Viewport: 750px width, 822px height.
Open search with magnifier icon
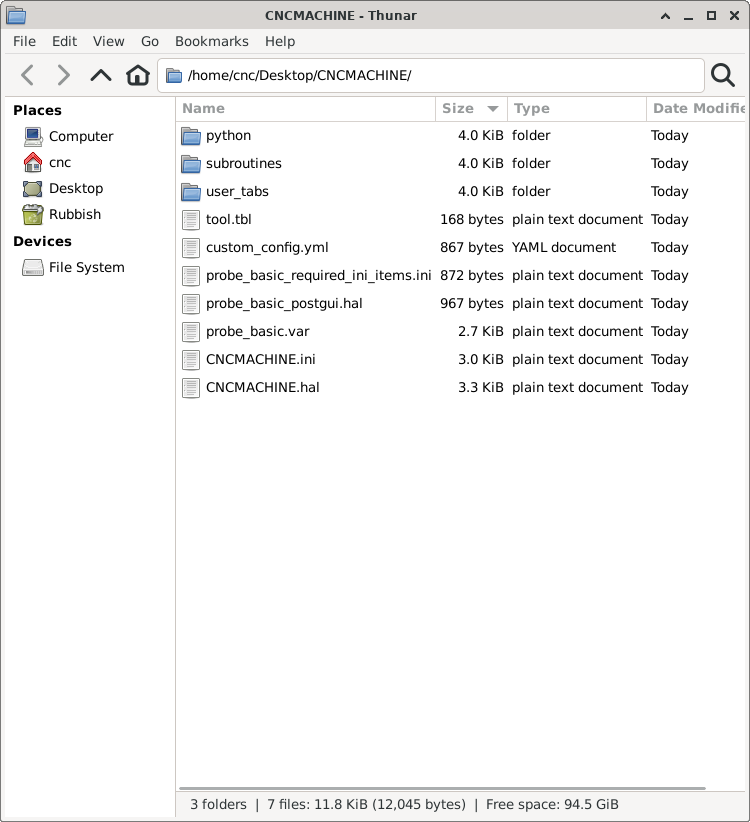[x=723, y=75]
